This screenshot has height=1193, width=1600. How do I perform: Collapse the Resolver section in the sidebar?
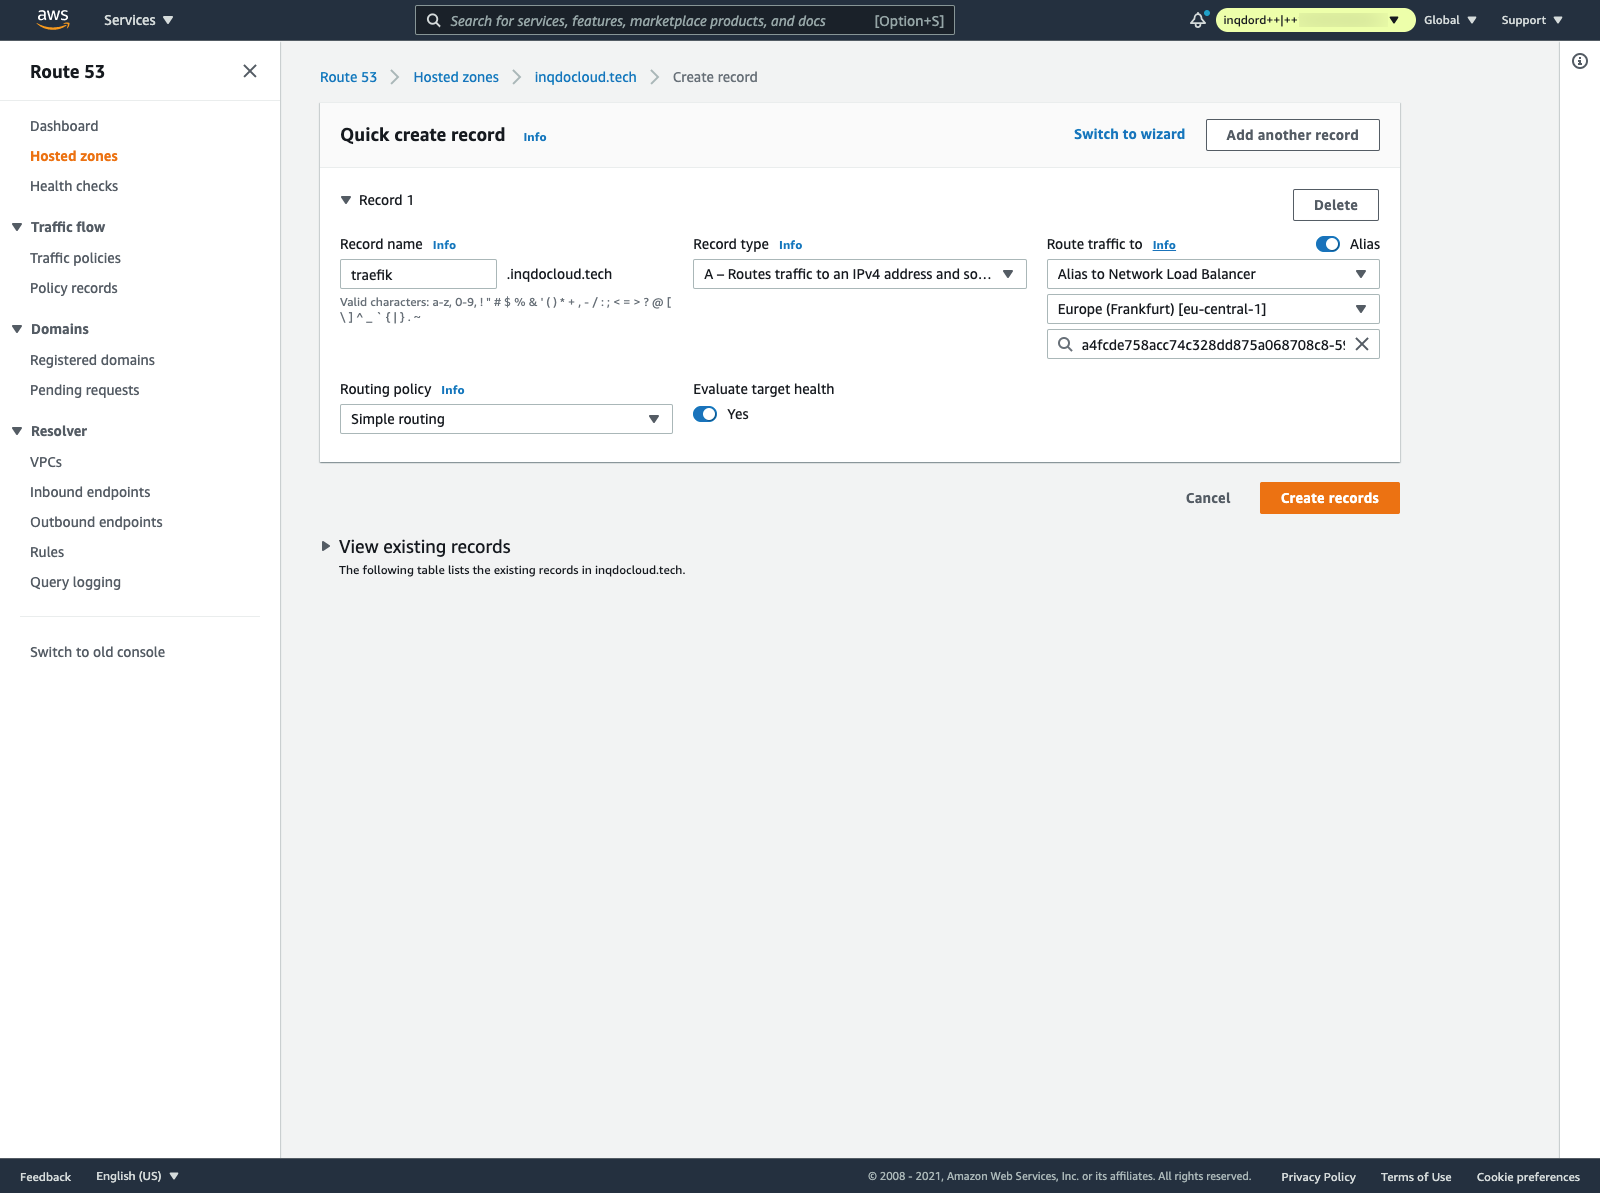click(x=16, y=430)
